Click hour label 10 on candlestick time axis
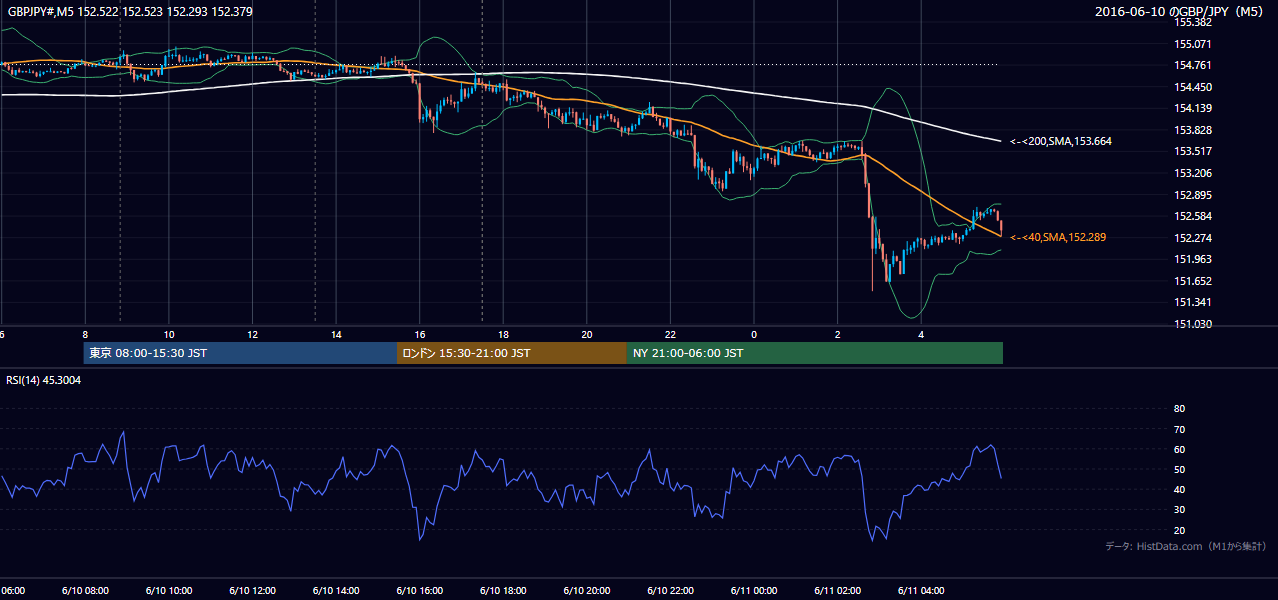The height and width of the screenshot is (600, 1278). pyautogui.click(x=169, y=334)
